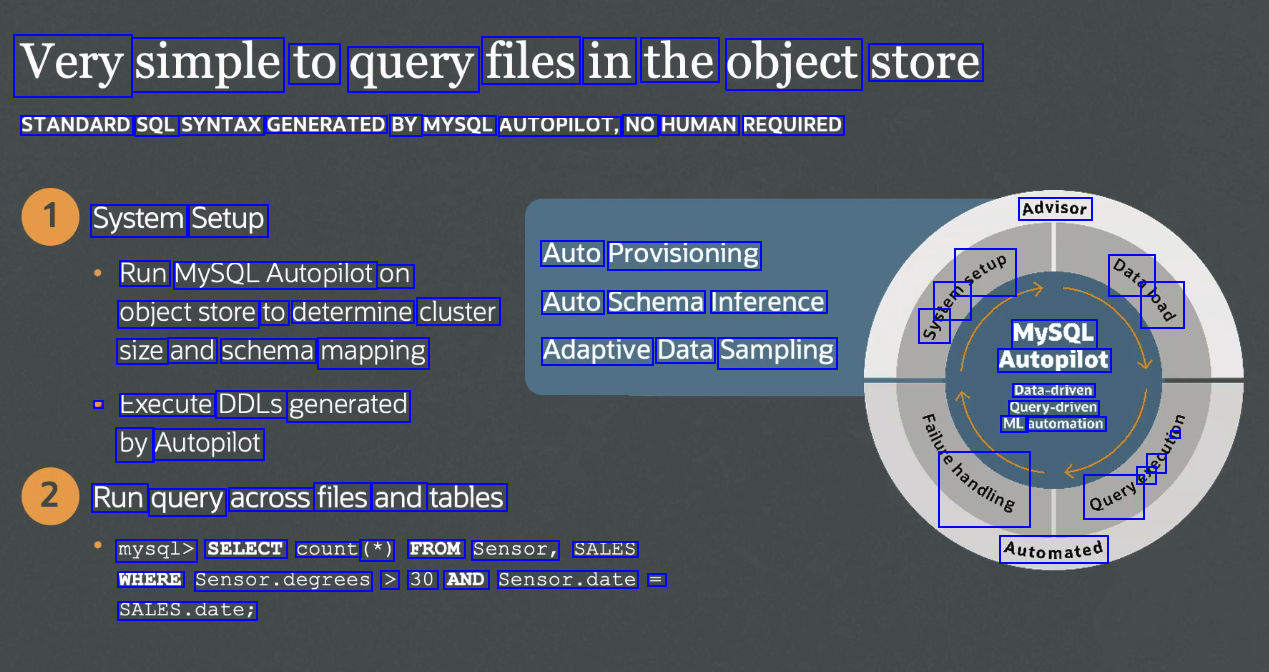Click the Auto Schema Inference text
The width and height of the screenshot is (1269, 672).
pos(683,302)
